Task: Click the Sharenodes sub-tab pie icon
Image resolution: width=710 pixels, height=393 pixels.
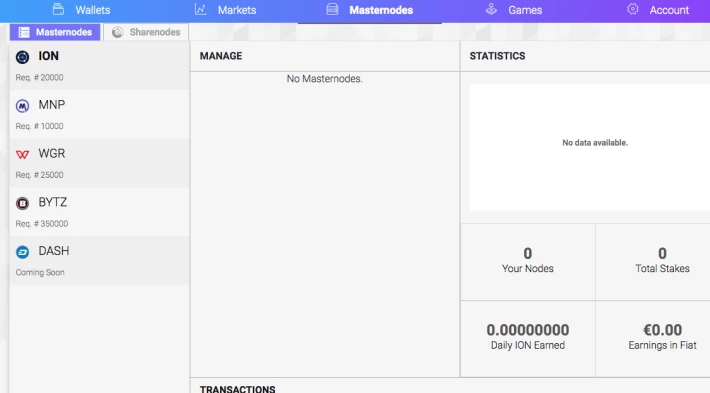Action: coord(118,32)
